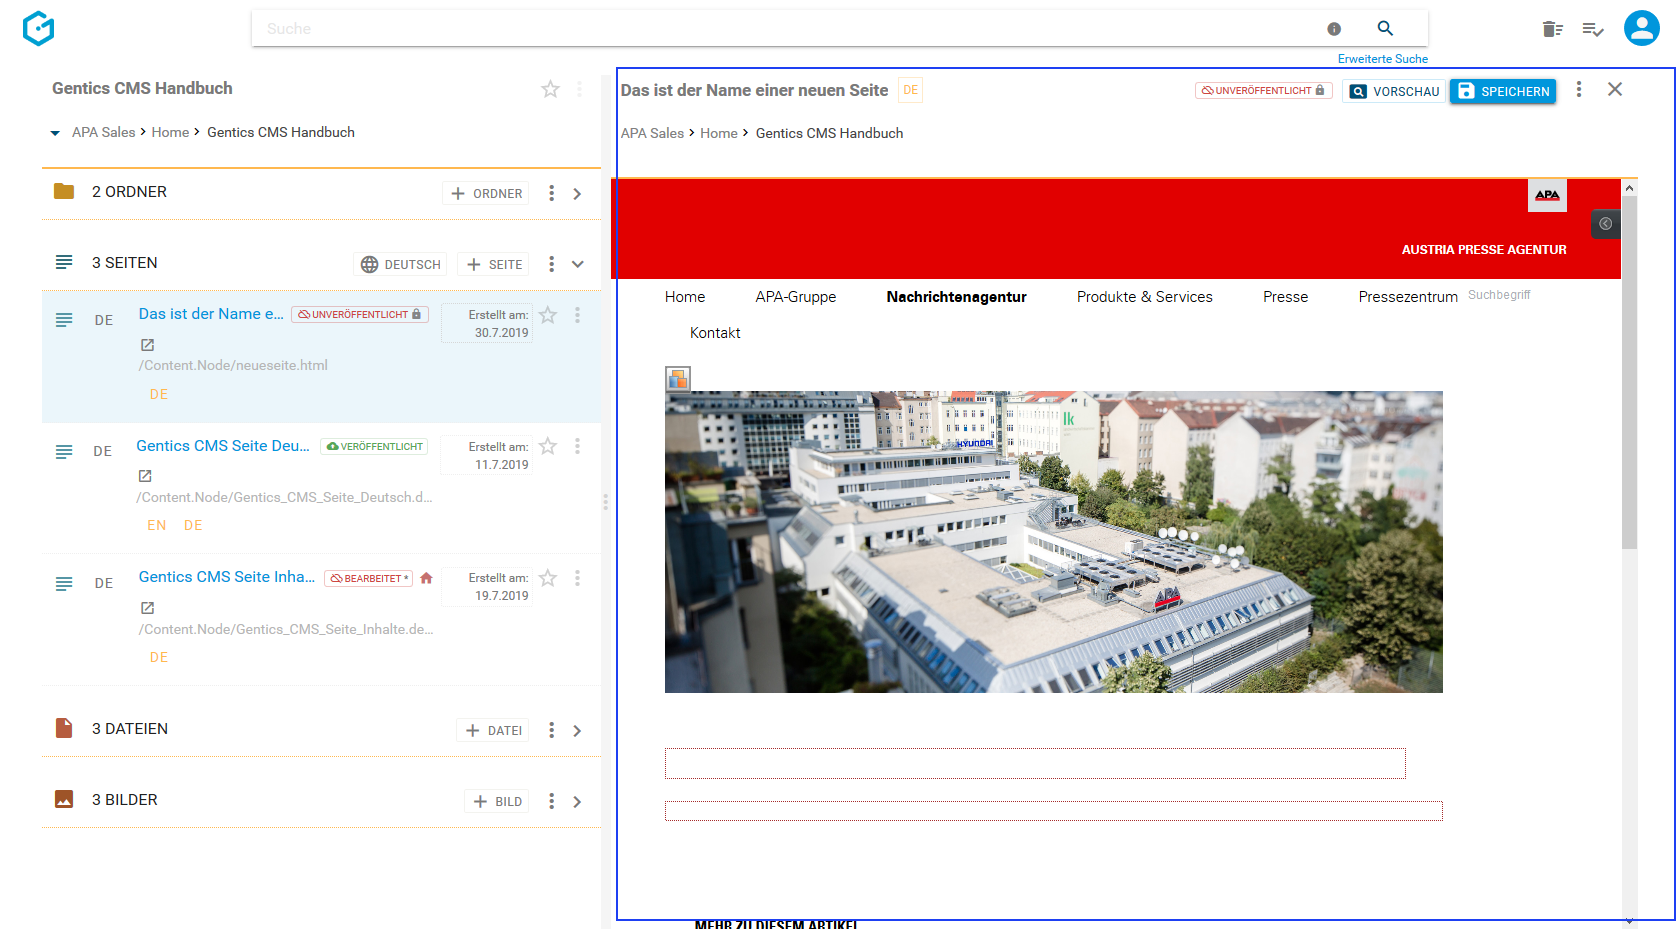Star the 'Gentics CMS Seite Deu...' page
Viewport: 1680px width, 929px height.
[548, 446]
